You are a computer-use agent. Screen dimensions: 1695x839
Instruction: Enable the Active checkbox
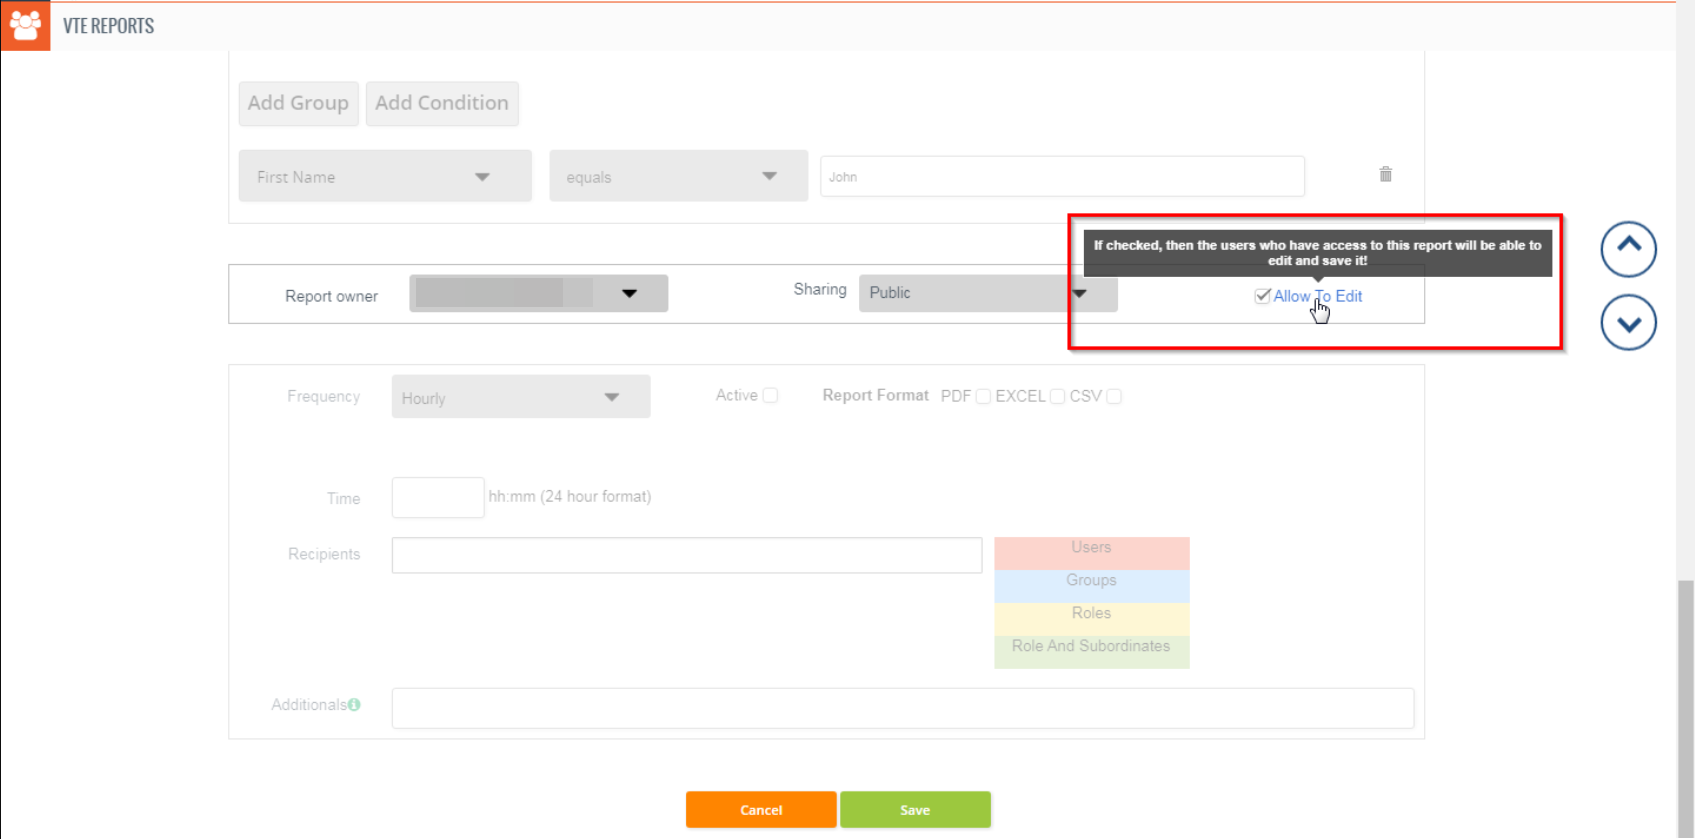click(x=770, y=395)
